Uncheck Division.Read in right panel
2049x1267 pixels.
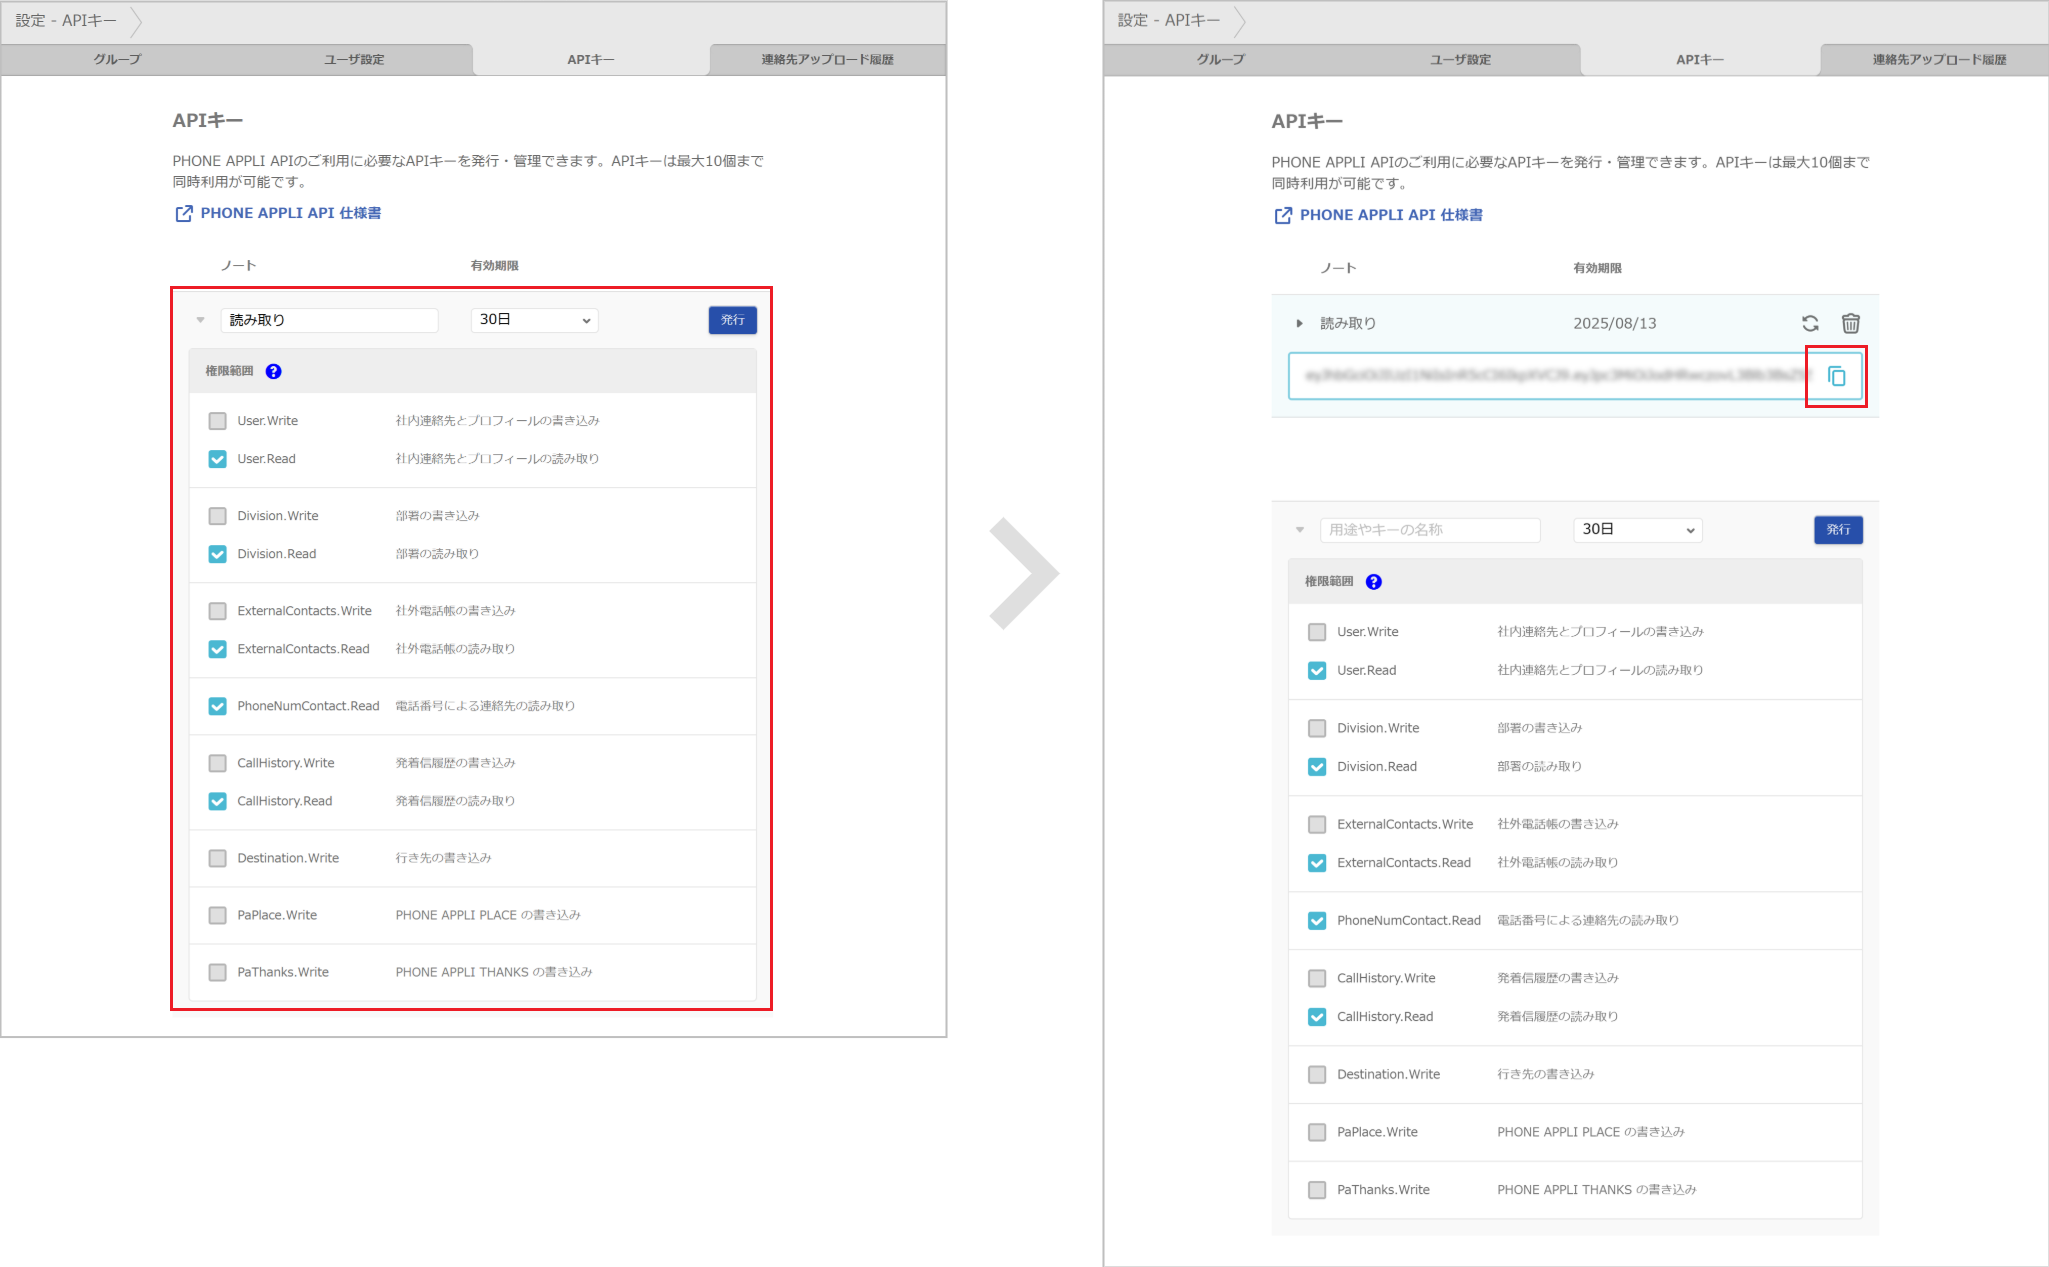pos(1317,767)
